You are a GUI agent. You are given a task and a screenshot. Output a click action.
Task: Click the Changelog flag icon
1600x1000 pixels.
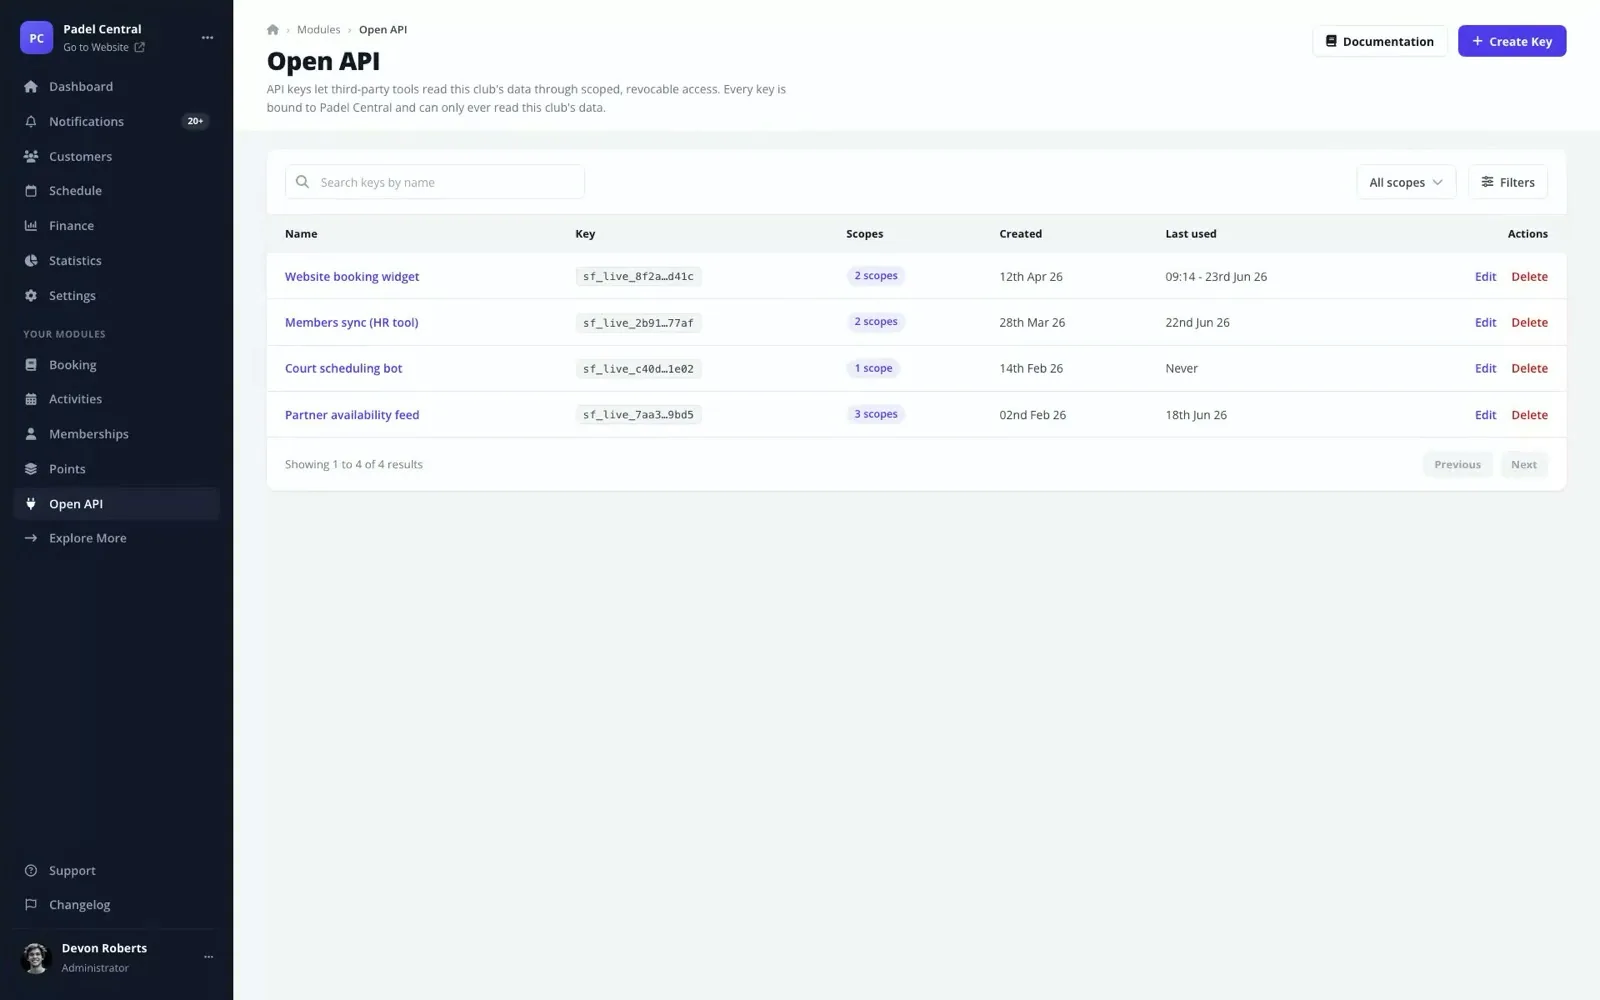click(31, 905)
